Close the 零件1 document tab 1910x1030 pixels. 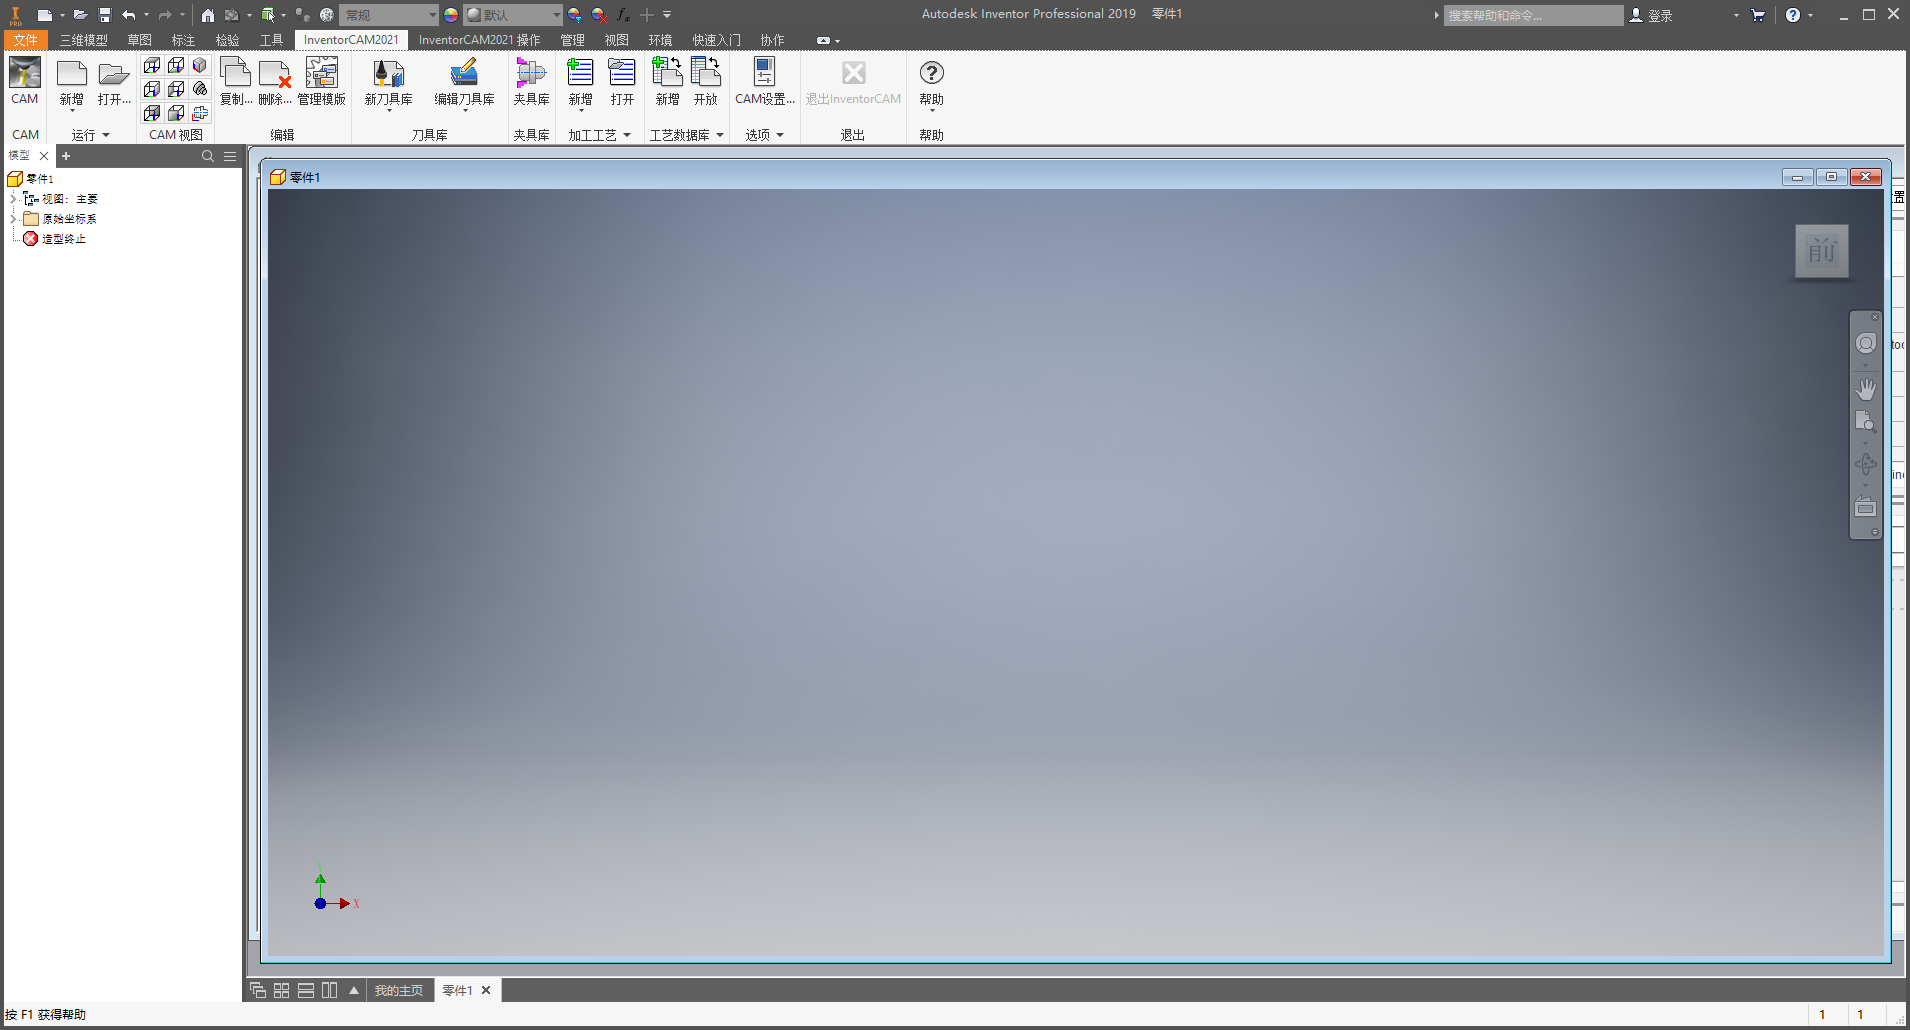[x=486, y=990]
